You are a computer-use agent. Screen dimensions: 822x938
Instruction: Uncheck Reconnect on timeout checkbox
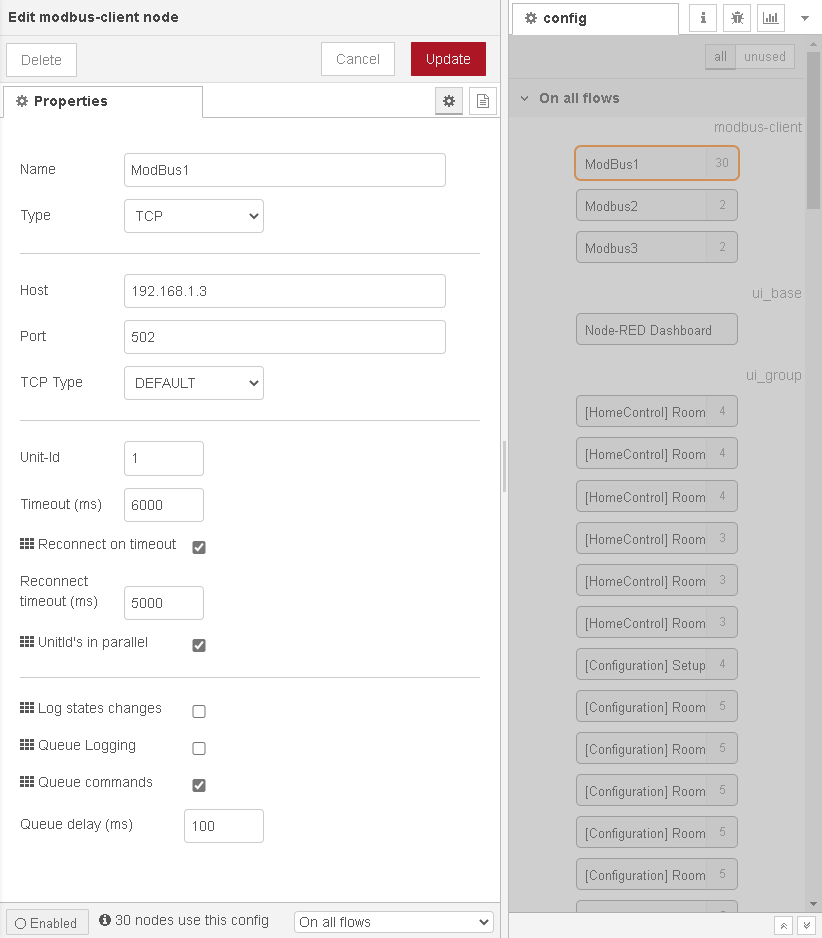[199, 547]
